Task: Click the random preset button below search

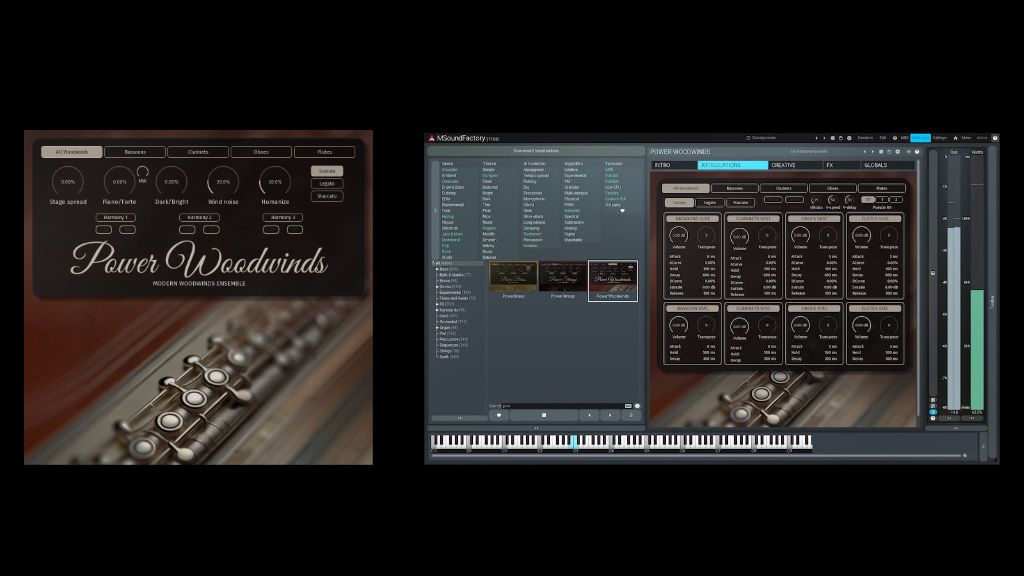Action: click(x=543, y=415)
